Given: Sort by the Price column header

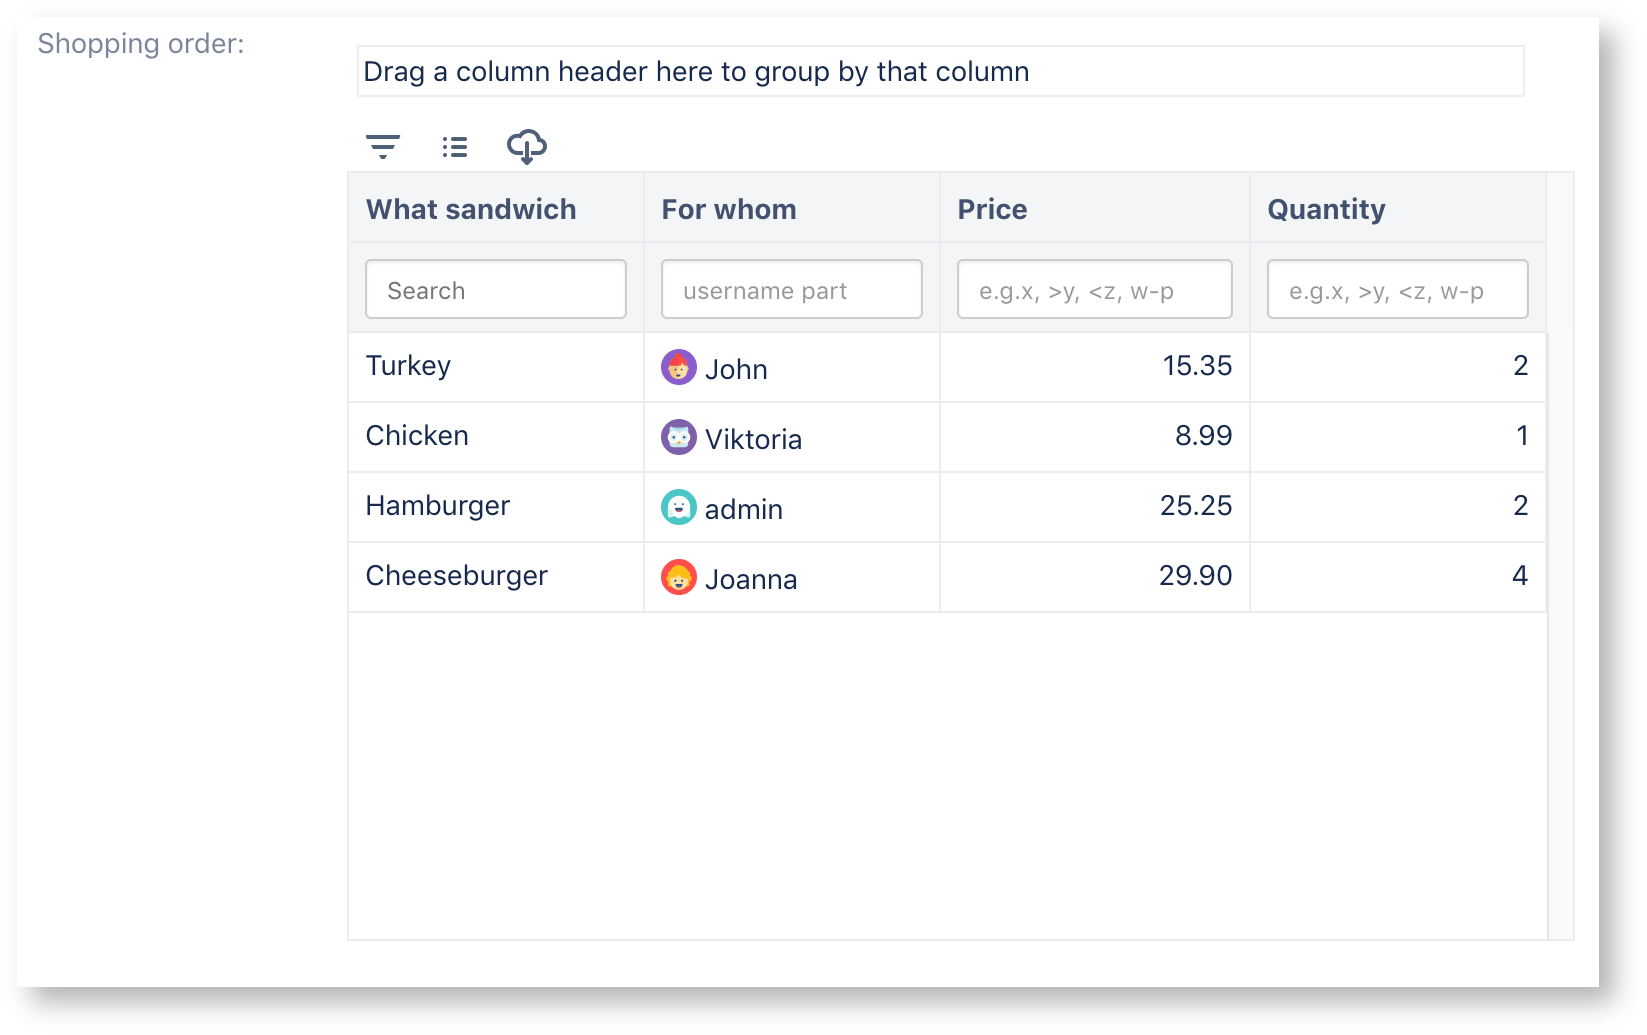Looking at the screenshot, I should (x=992, y=209).
